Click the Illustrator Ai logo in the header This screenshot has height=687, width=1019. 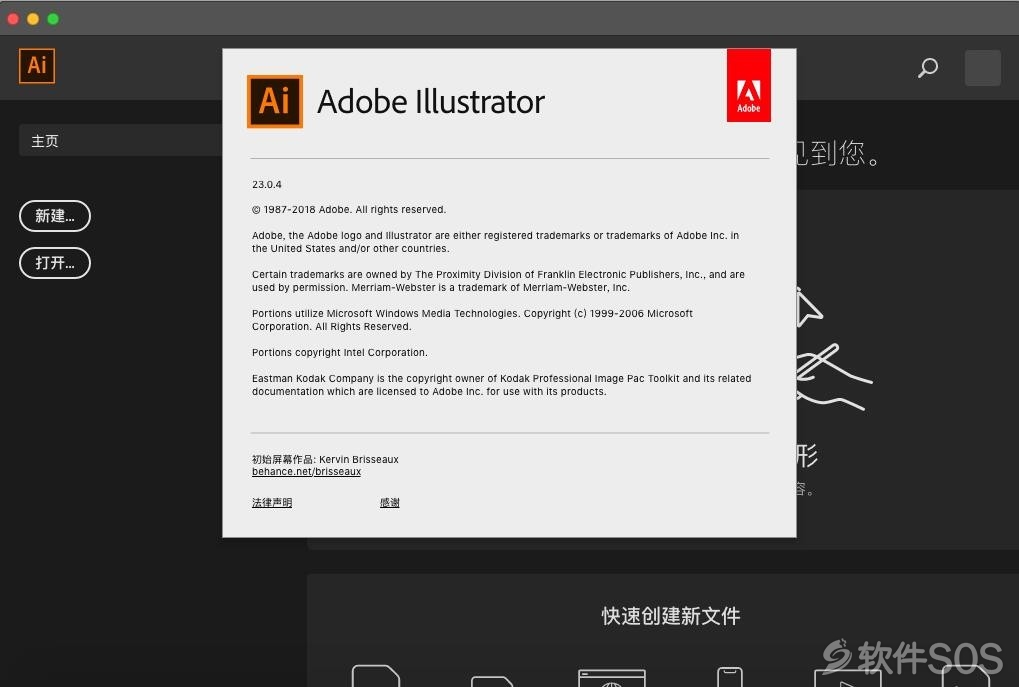(37, 66)
